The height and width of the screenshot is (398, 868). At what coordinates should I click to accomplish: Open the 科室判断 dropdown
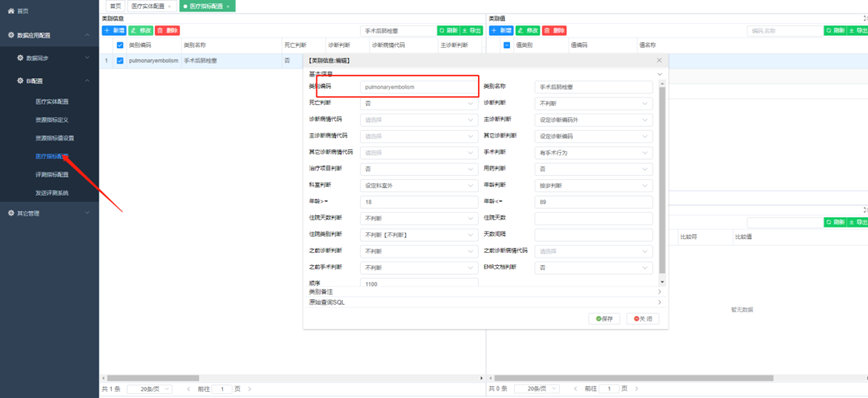(x=419, y=185)
